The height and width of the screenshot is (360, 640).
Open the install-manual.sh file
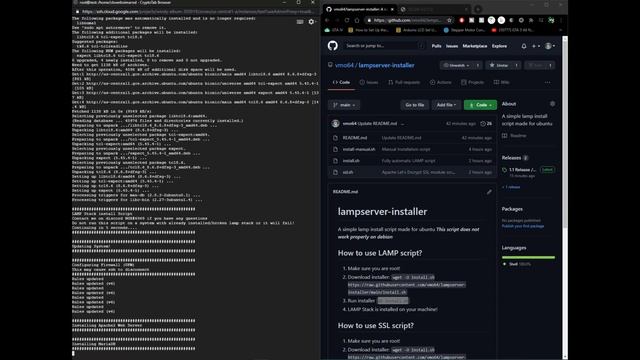click(359, 149)
